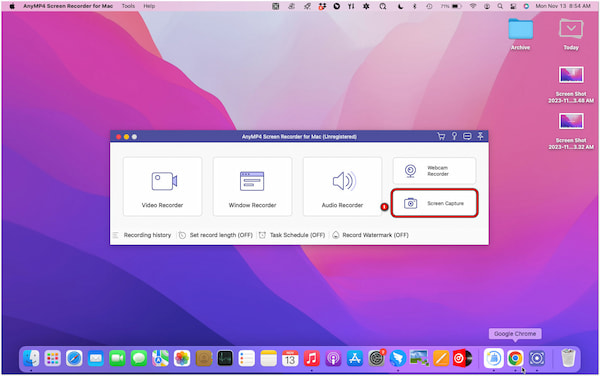The width and height of the screenshot is (600, 376).
Task: Open Recording history
Action: click(142, 235)
